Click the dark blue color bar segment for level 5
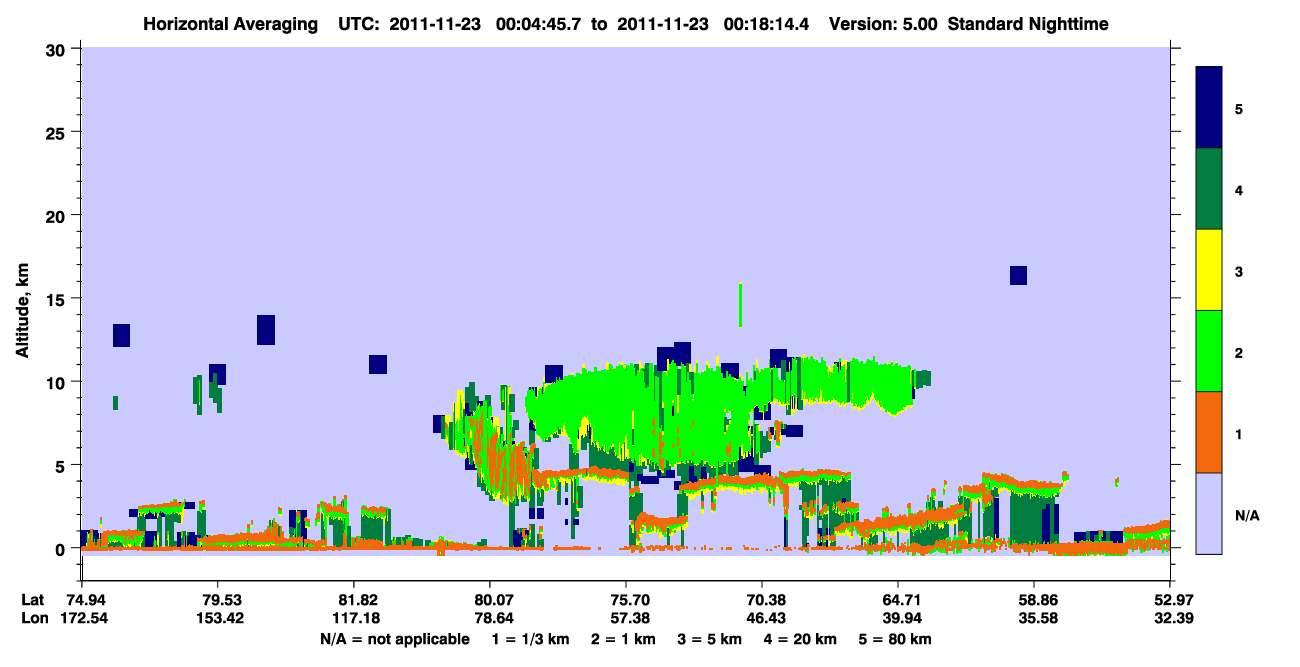The width and height of the screenshot is (1300, 667). tap(1209, 108)
